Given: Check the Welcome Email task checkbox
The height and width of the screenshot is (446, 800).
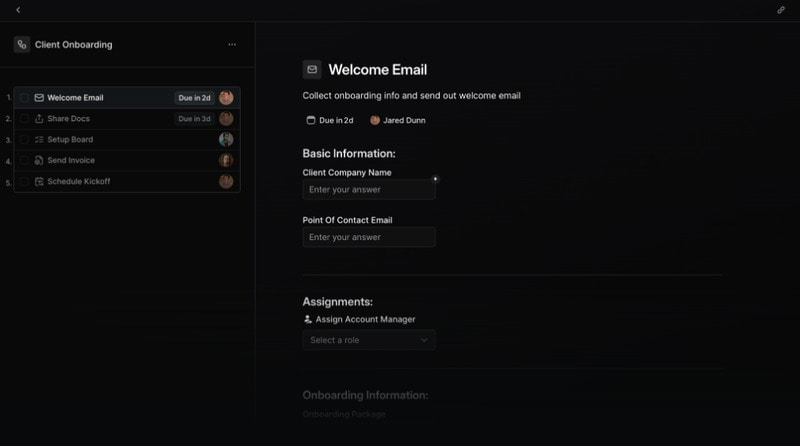Looking at the screenshot, I should (x=25, y=98).
